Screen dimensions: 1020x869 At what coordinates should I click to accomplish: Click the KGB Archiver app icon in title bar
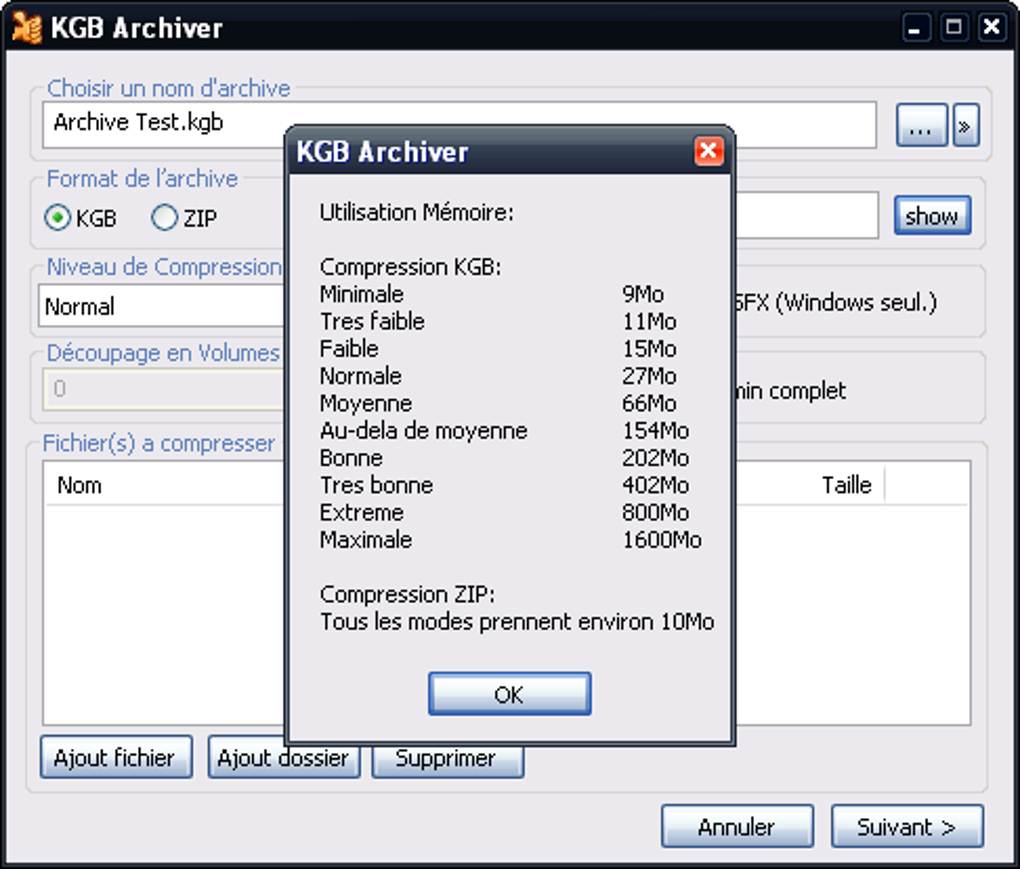click(x=27, y=28)
